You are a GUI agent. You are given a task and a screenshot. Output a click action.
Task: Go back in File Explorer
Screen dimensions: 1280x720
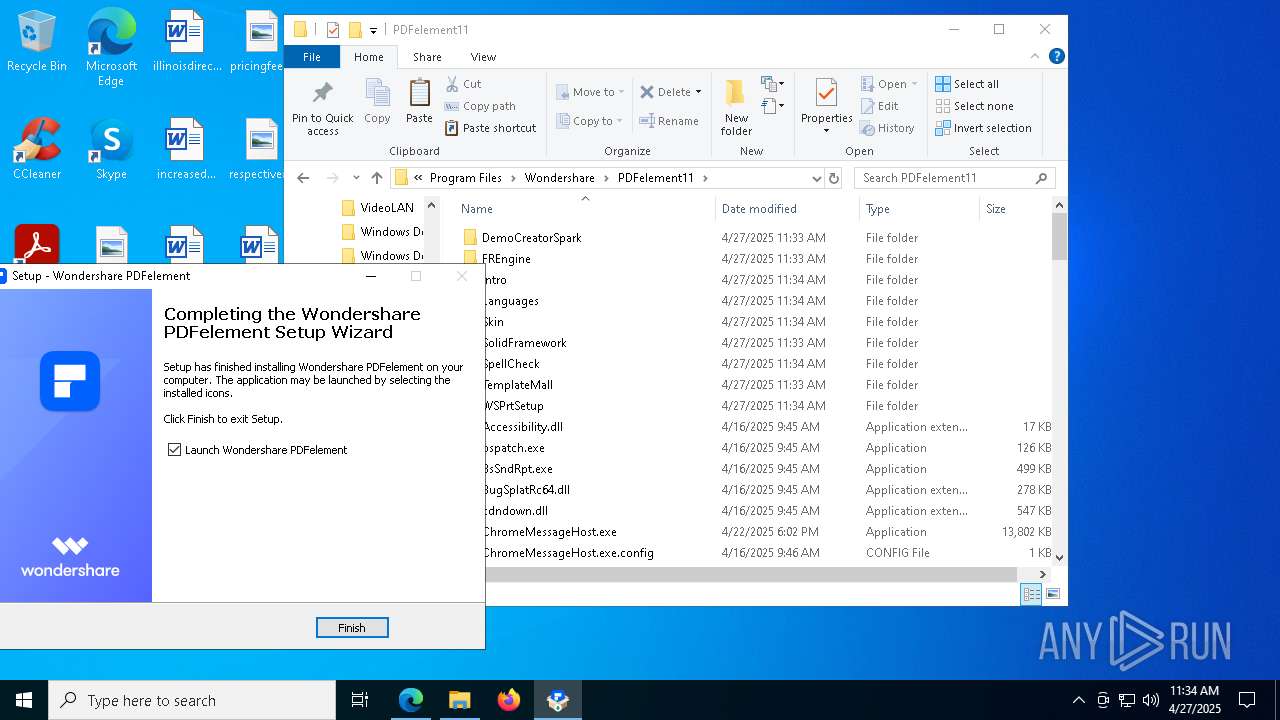coord(304,178)
